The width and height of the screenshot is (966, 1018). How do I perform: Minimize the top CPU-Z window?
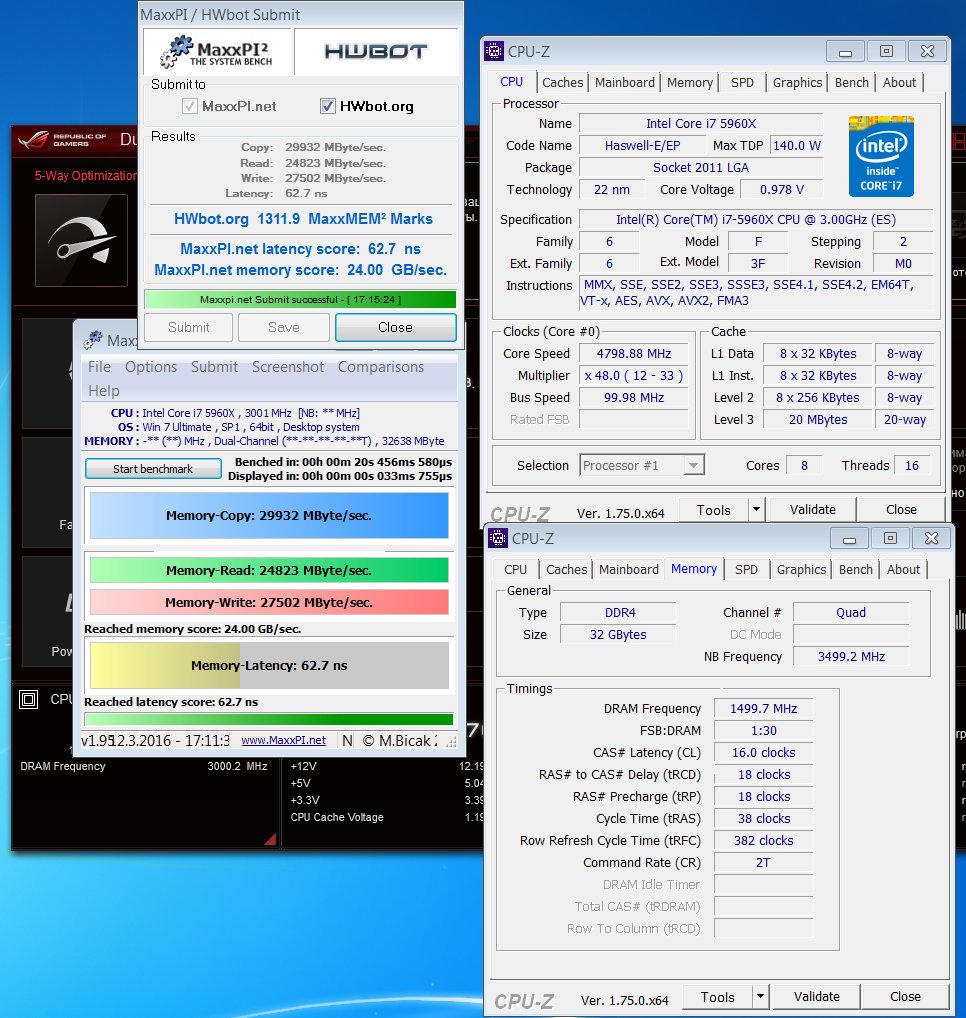click(845, 51)
